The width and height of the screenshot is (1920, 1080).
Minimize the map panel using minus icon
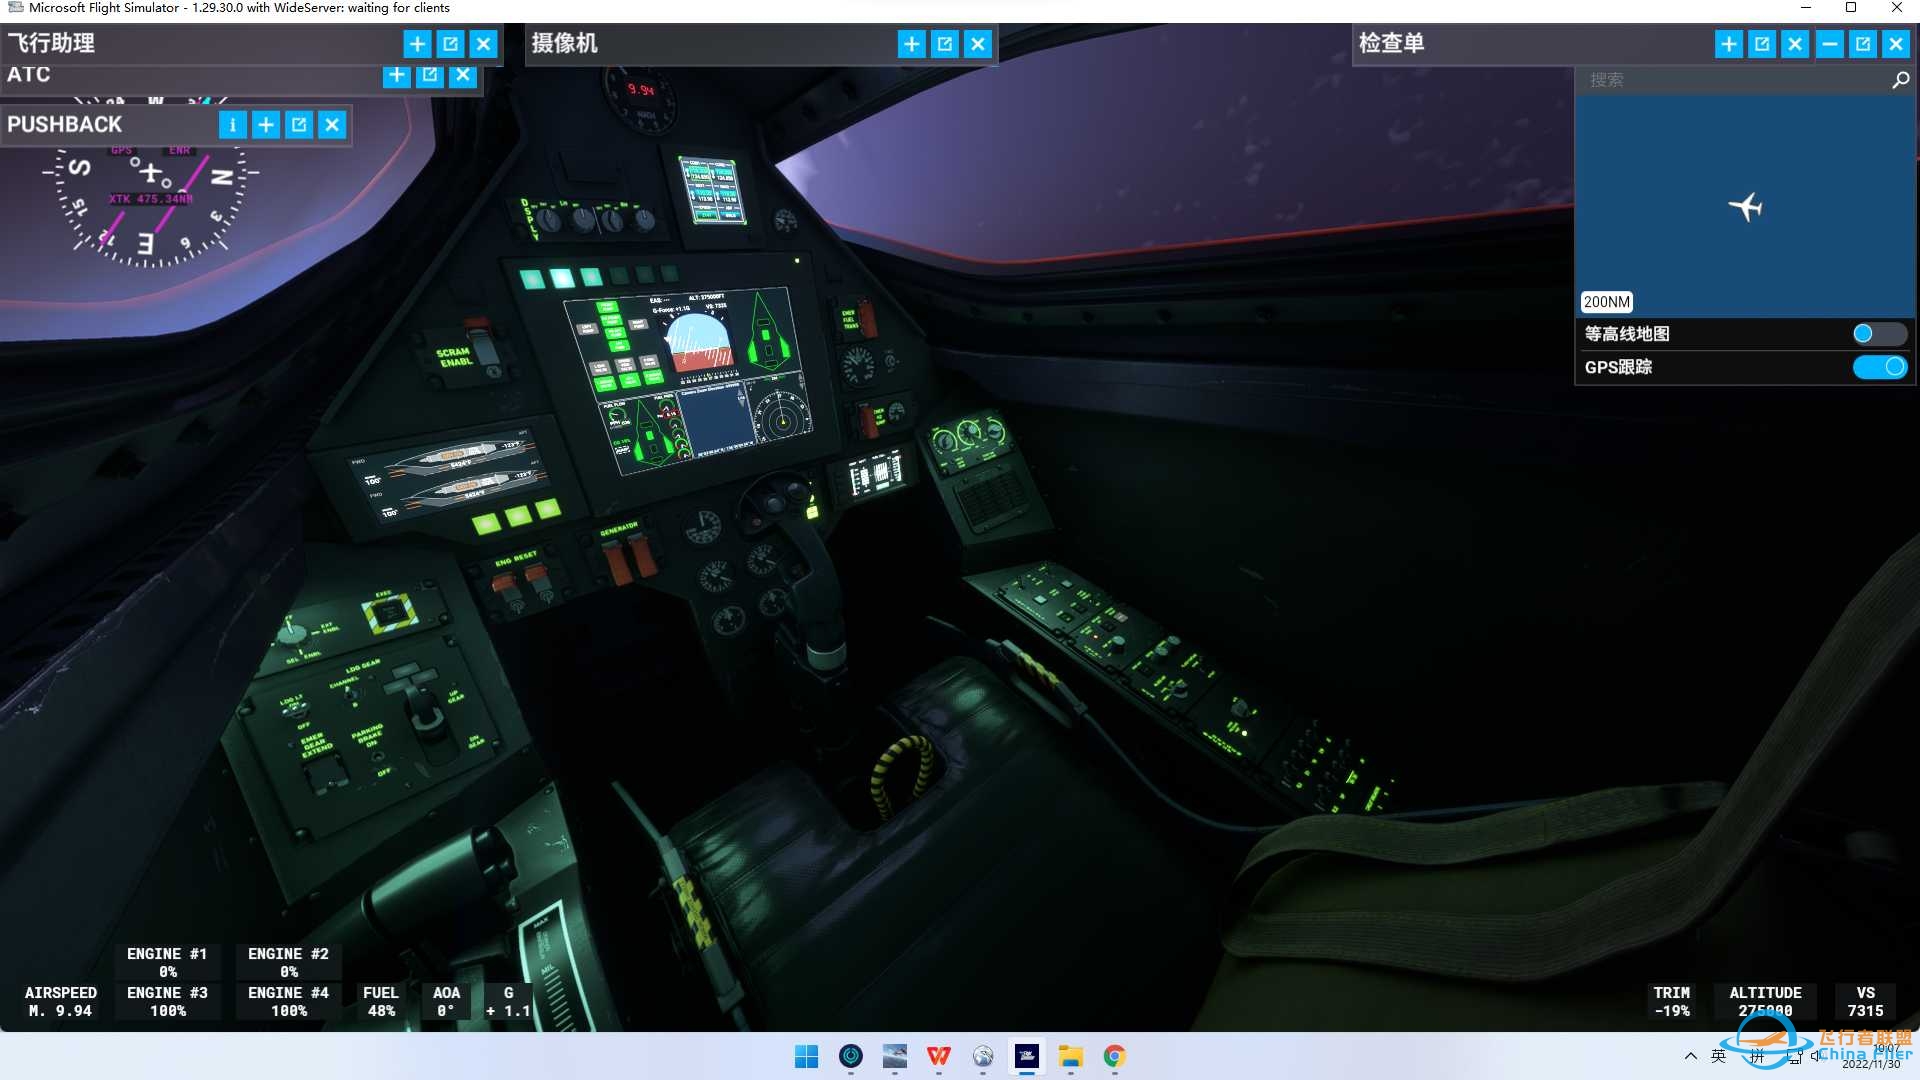click(x=1829, y=44)
